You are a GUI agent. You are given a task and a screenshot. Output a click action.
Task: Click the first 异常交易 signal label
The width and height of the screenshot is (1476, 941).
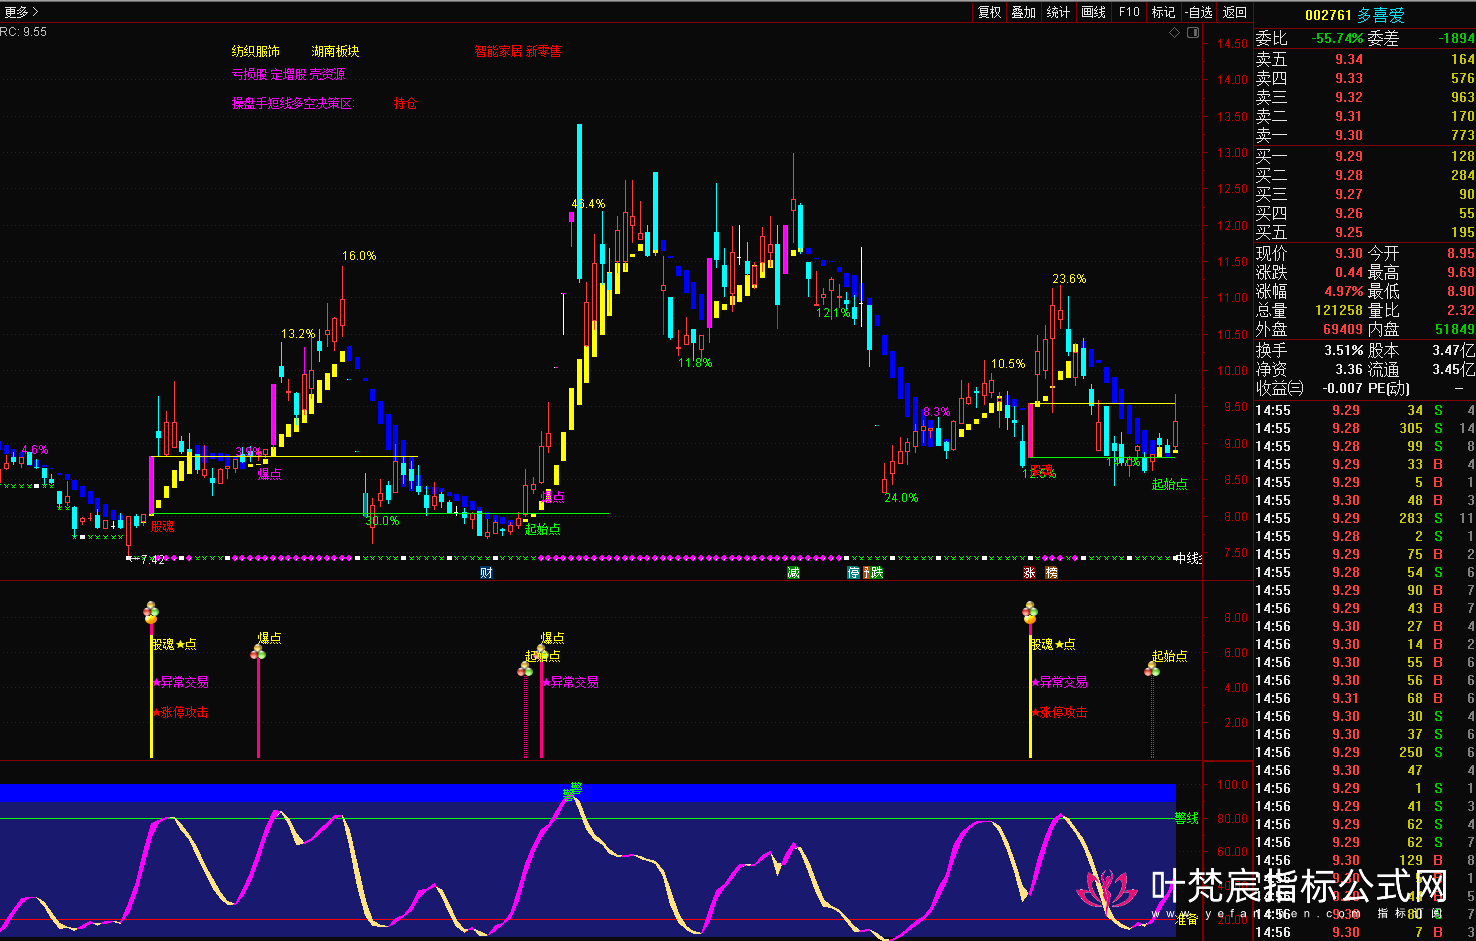182,682
